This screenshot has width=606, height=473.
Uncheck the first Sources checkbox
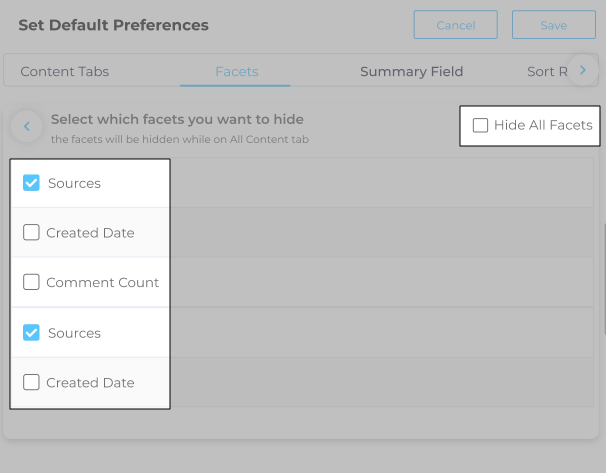(x=31, y=183)
